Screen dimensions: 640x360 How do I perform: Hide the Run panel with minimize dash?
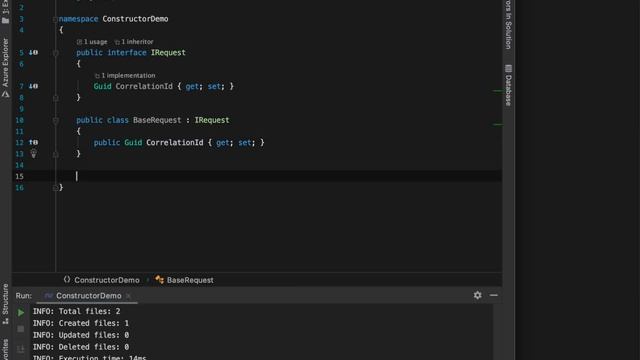[x=493, y=295]
